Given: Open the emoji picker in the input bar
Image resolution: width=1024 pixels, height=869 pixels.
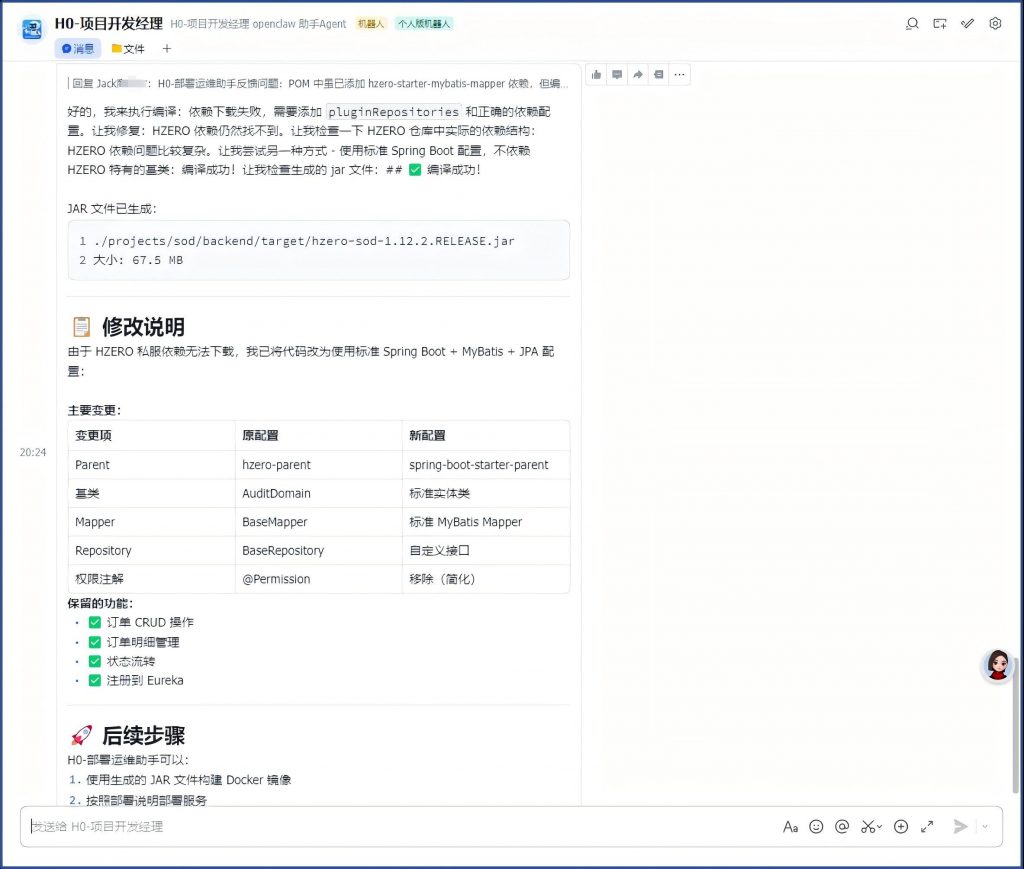Looking at the screenshot, I should coord(816,827).
